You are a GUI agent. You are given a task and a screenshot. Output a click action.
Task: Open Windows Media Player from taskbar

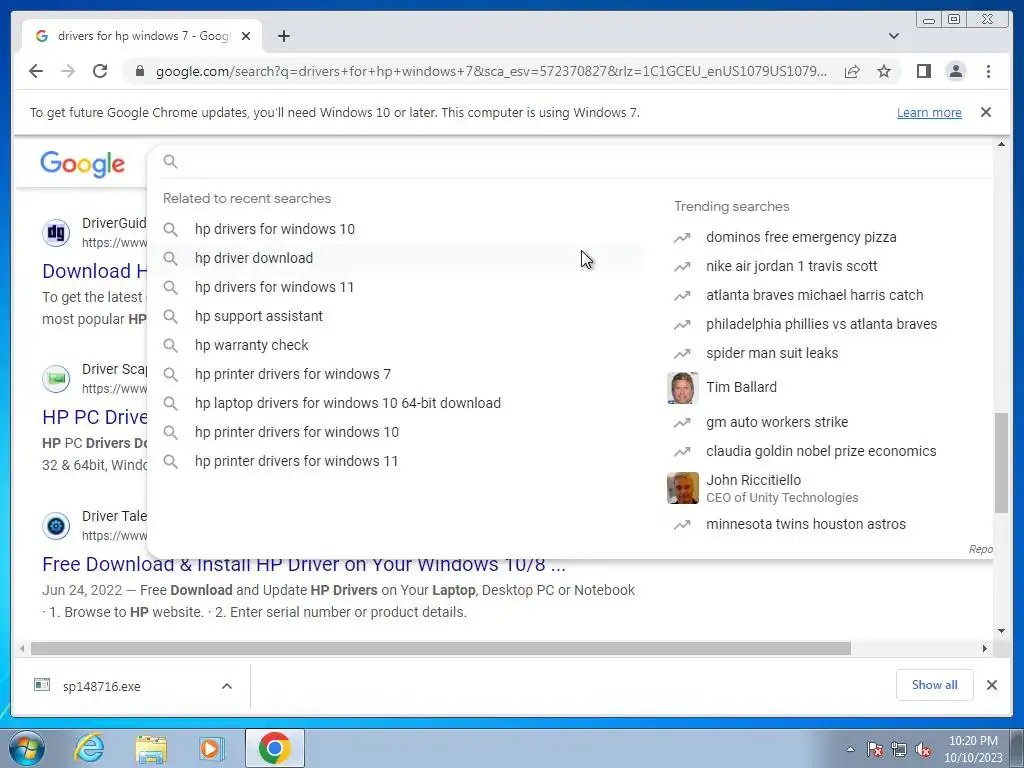[212, 748]
